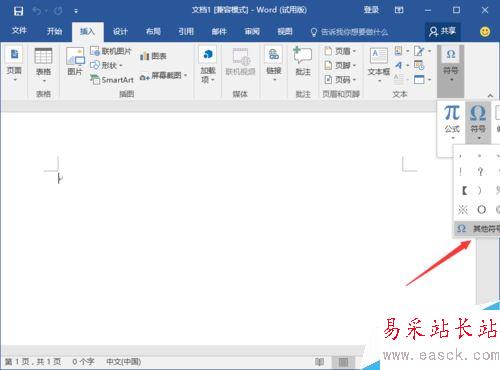The width and height of the screenshot is (500, 370).
Task: Click the 图表 (Chart) icon
Action: [x=153, y=56]
